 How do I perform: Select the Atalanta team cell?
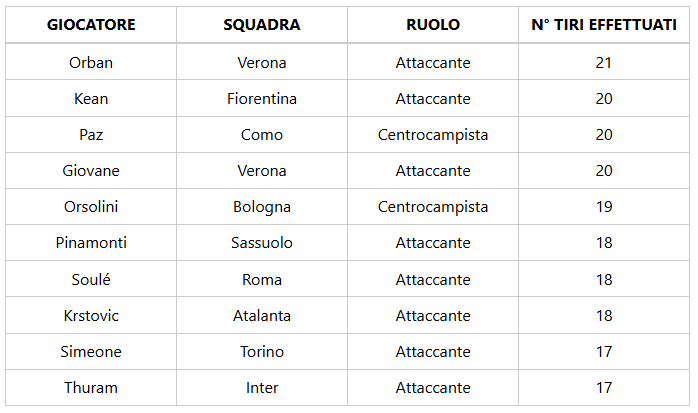[x=262, y=316]
